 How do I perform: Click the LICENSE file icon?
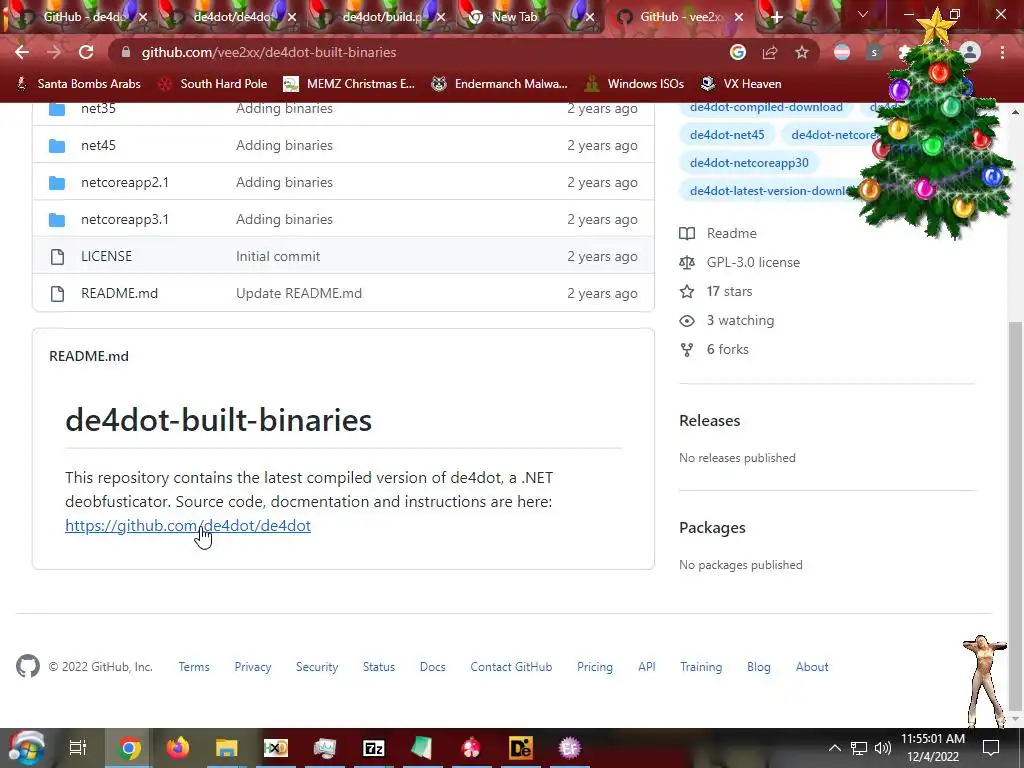tap(57, 257)
